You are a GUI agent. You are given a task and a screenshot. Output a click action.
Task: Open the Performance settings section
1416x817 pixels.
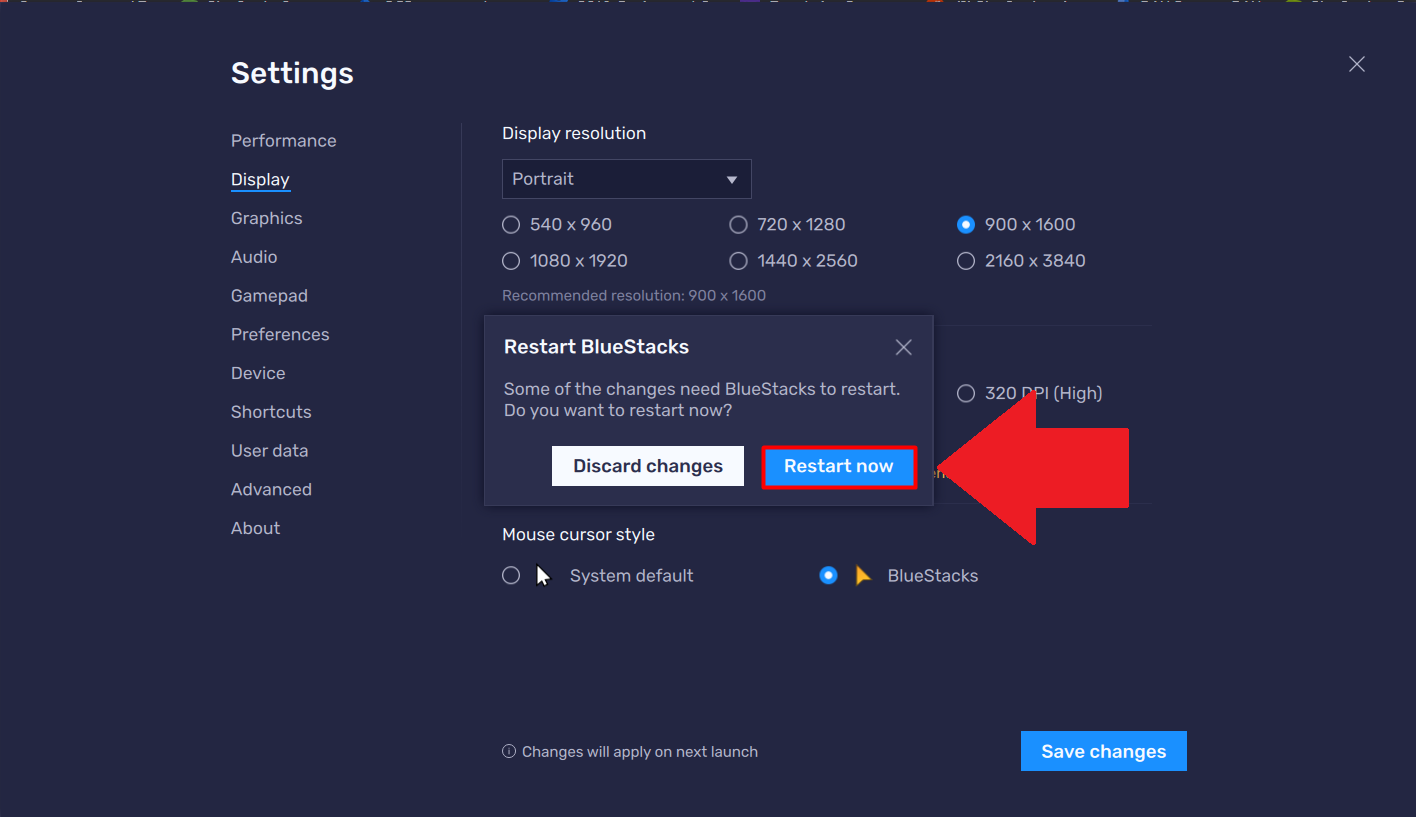[283, 141]
